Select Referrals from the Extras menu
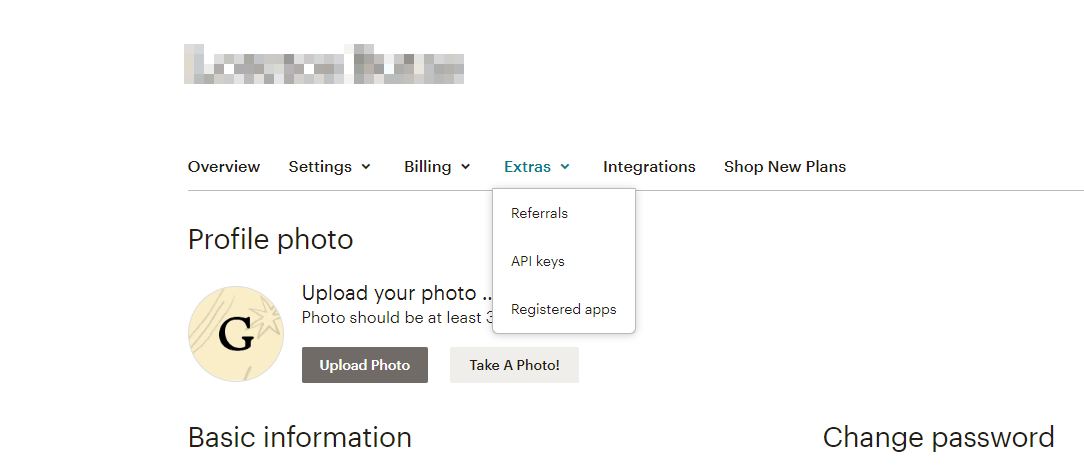The image size is (1084, 472). pos(539,213)
